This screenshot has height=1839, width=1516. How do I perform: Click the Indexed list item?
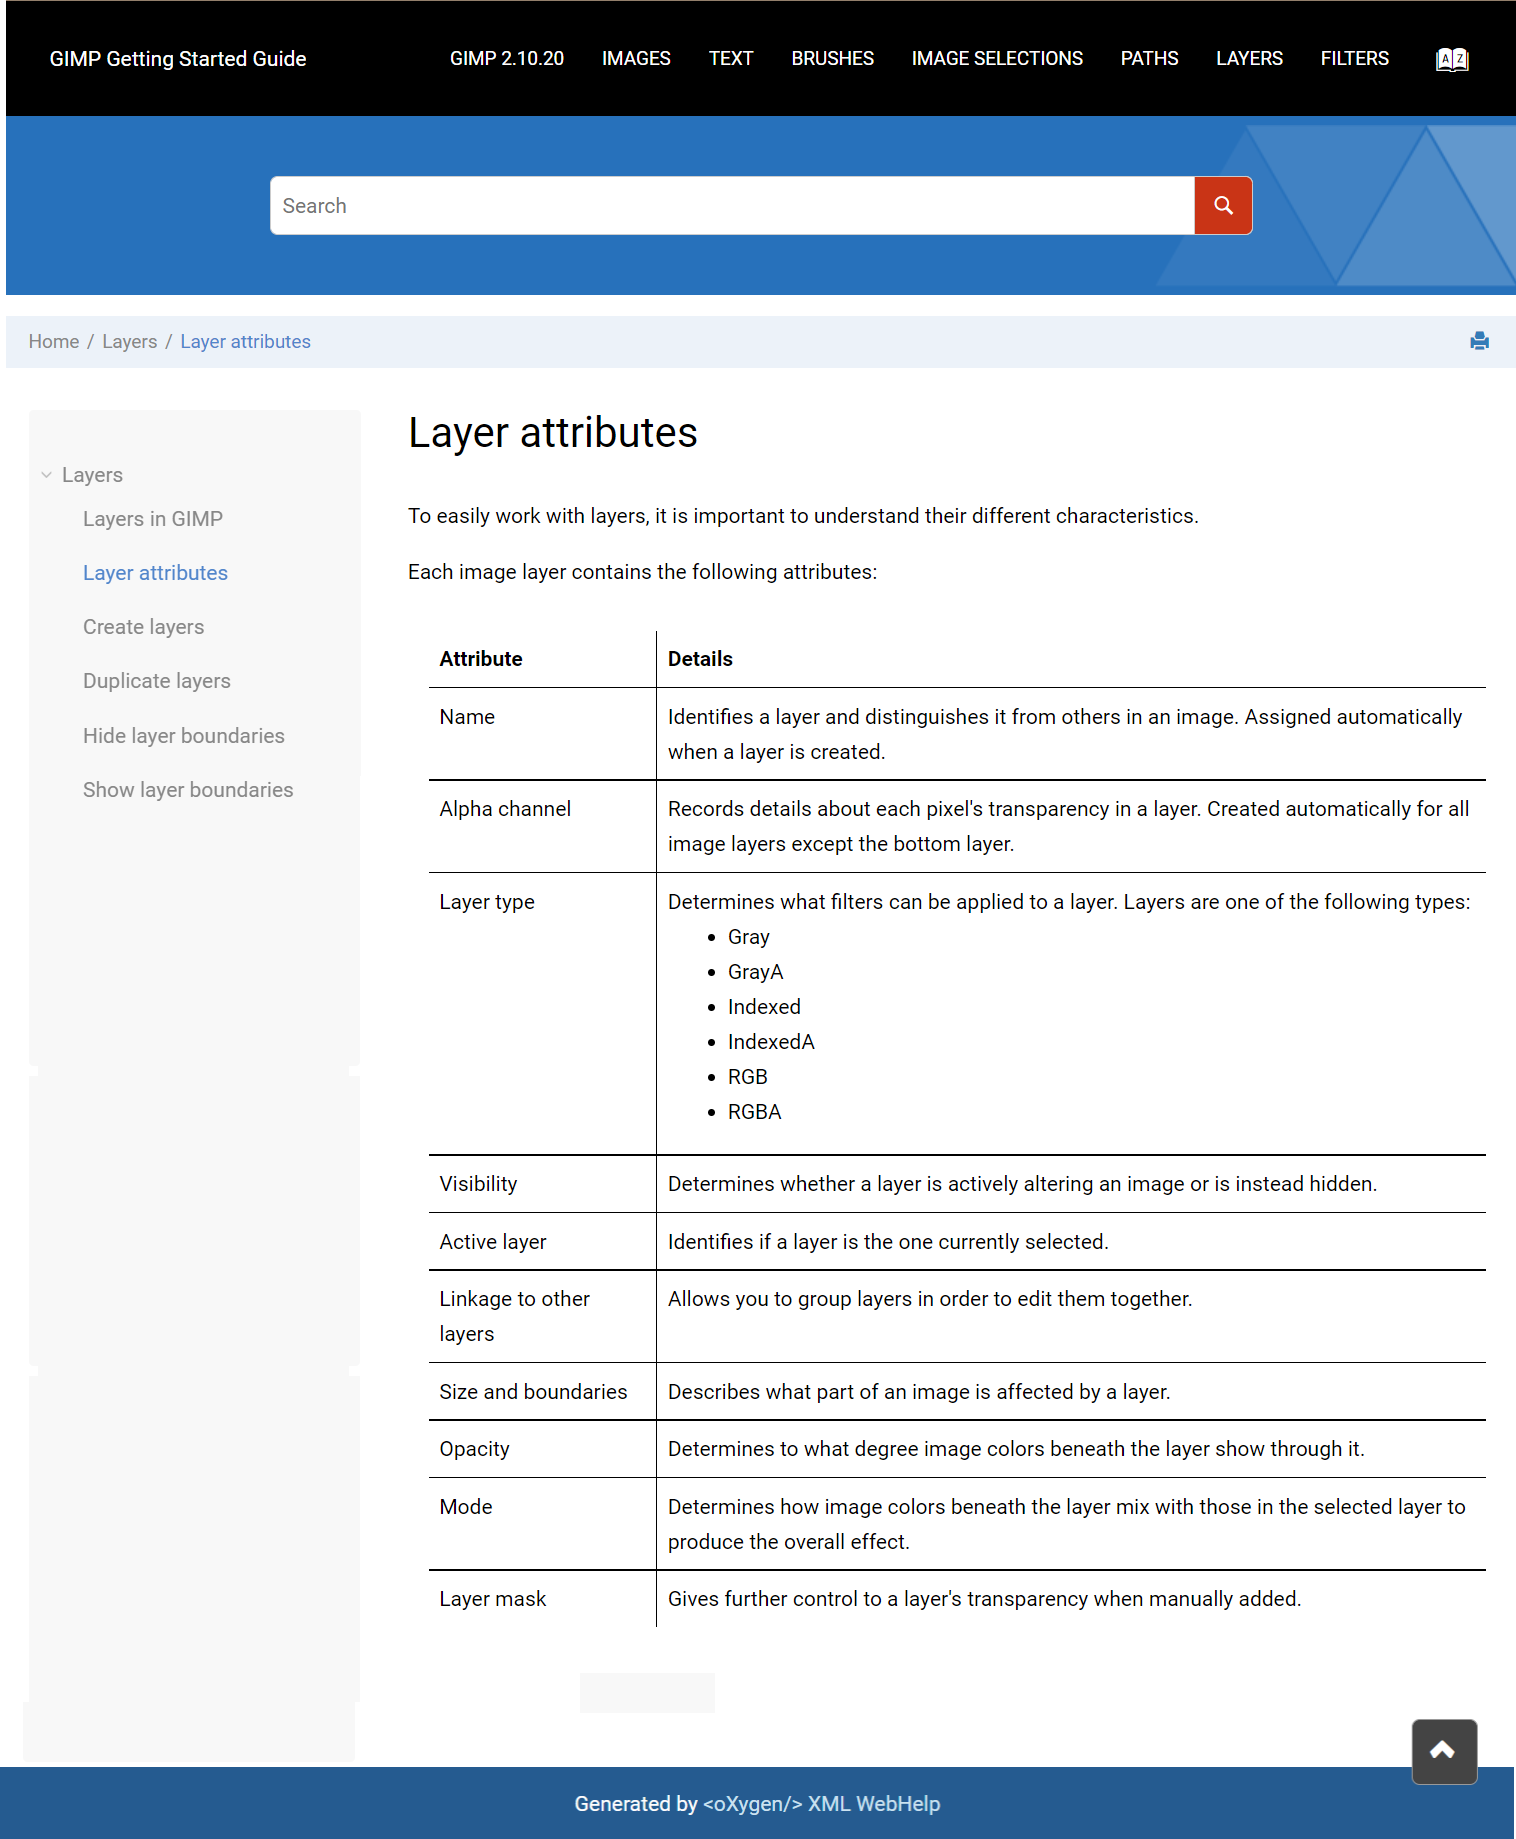point(764,1007)
